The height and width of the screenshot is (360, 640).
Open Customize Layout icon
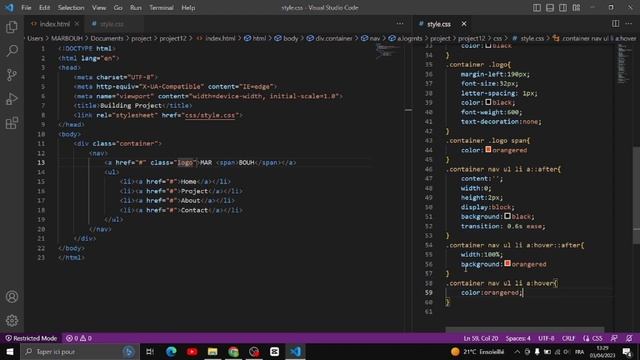576,8
